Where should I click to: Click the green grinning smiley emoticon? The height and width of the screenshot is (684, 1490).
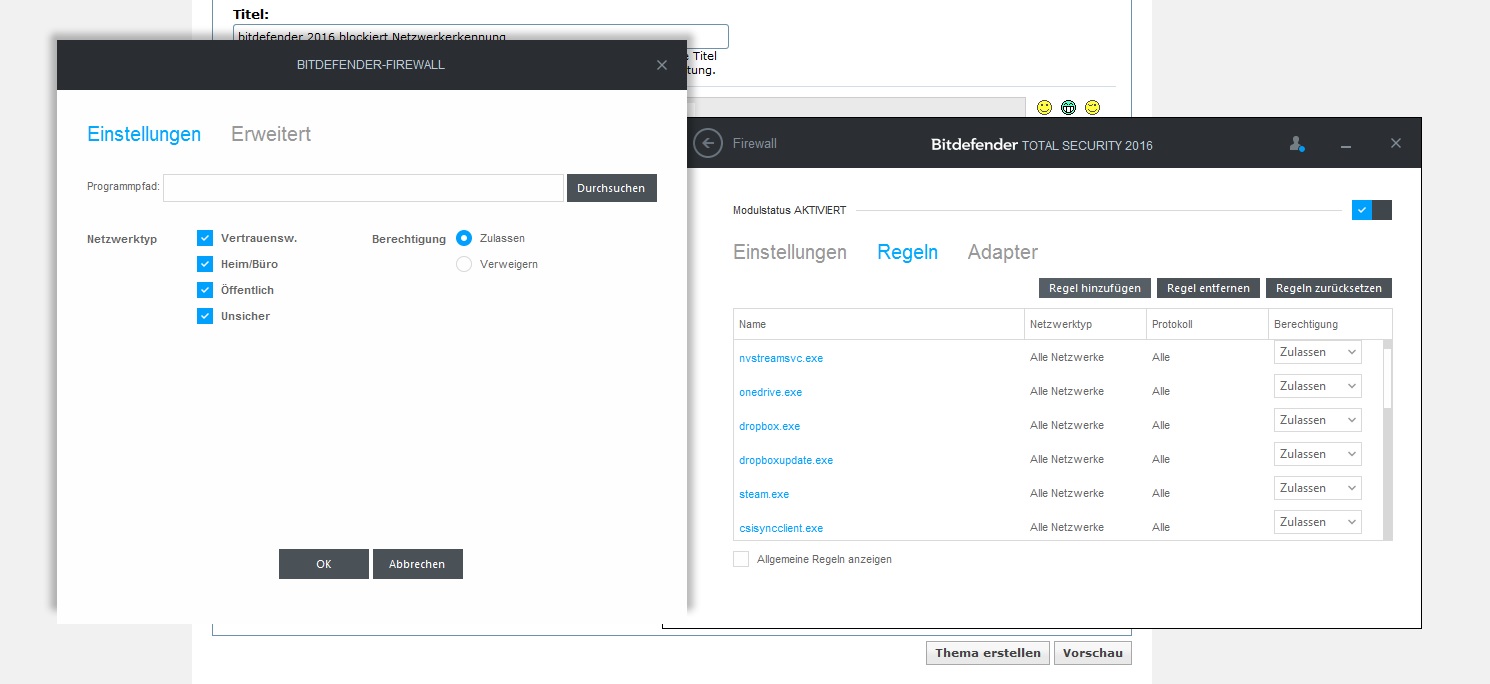click(1068, 107)
